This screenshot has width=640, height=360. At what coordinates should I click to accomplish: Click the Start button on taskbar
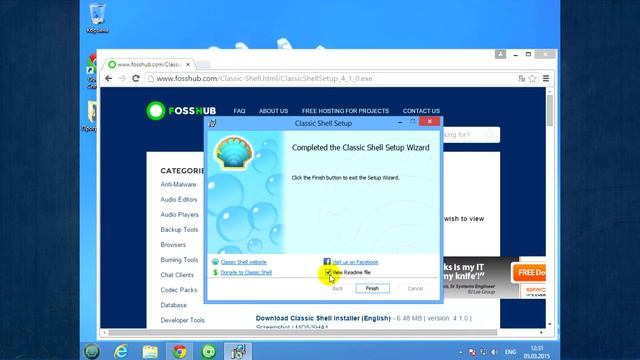click(x=92, y=351)
